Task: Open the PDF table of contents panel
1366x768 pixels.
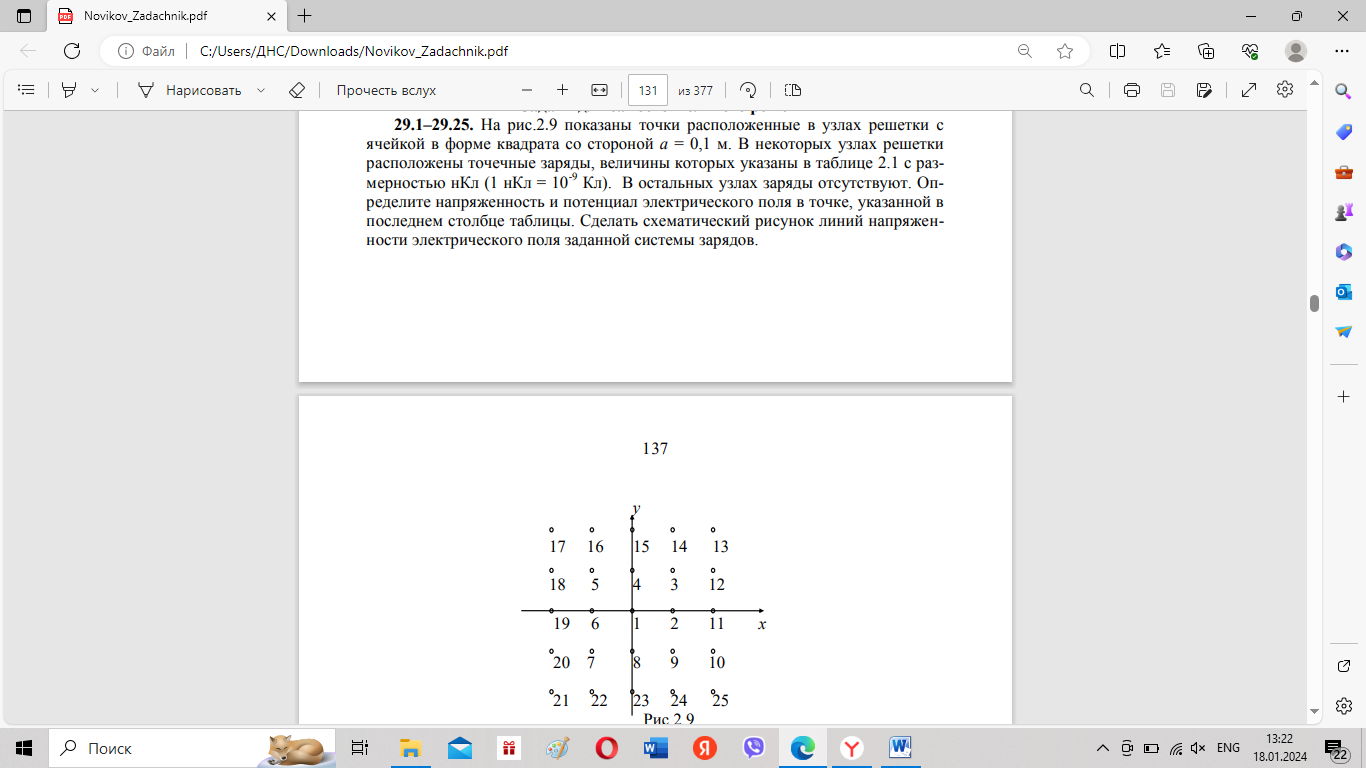Action: pos(27,90)
